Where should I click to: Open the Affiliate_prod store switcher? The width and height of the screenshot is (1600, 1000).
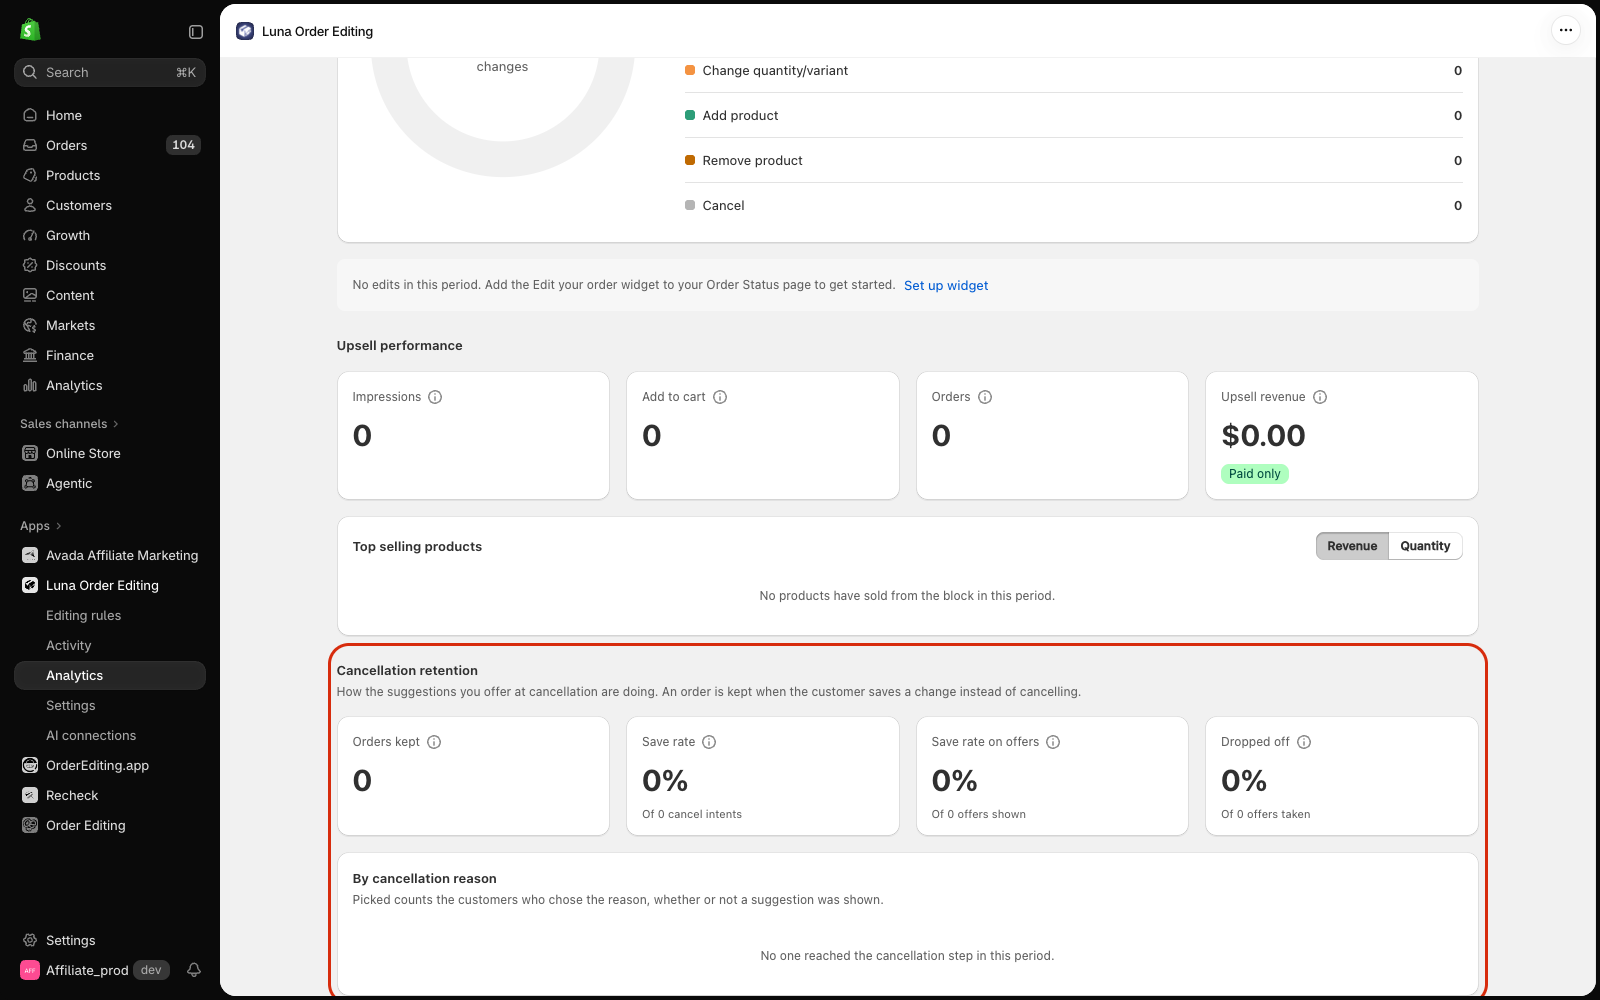pyautogui.click(x=94, y=970)
